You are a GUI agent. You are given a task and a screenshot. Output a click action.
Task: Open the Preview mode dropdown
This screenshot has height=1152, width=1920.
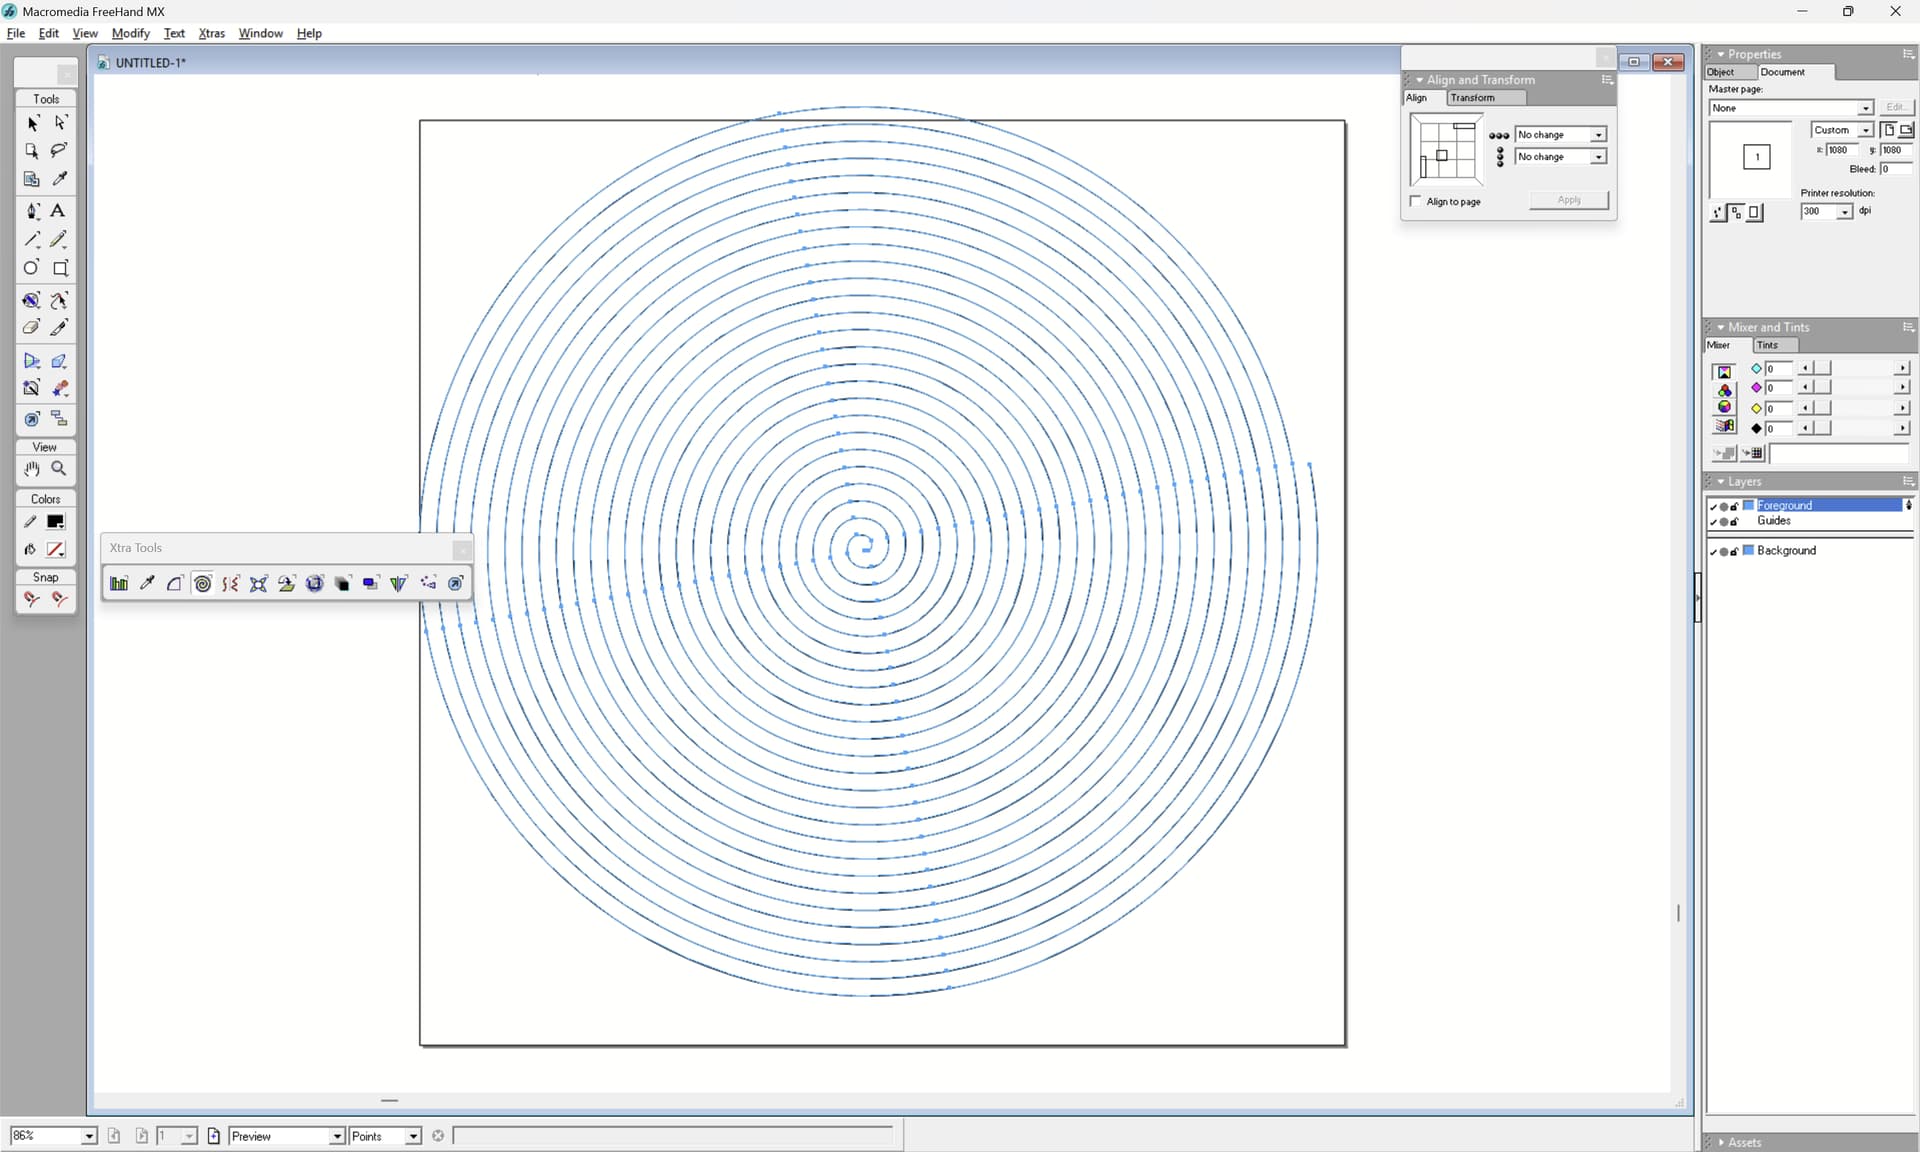(337, 1136)
